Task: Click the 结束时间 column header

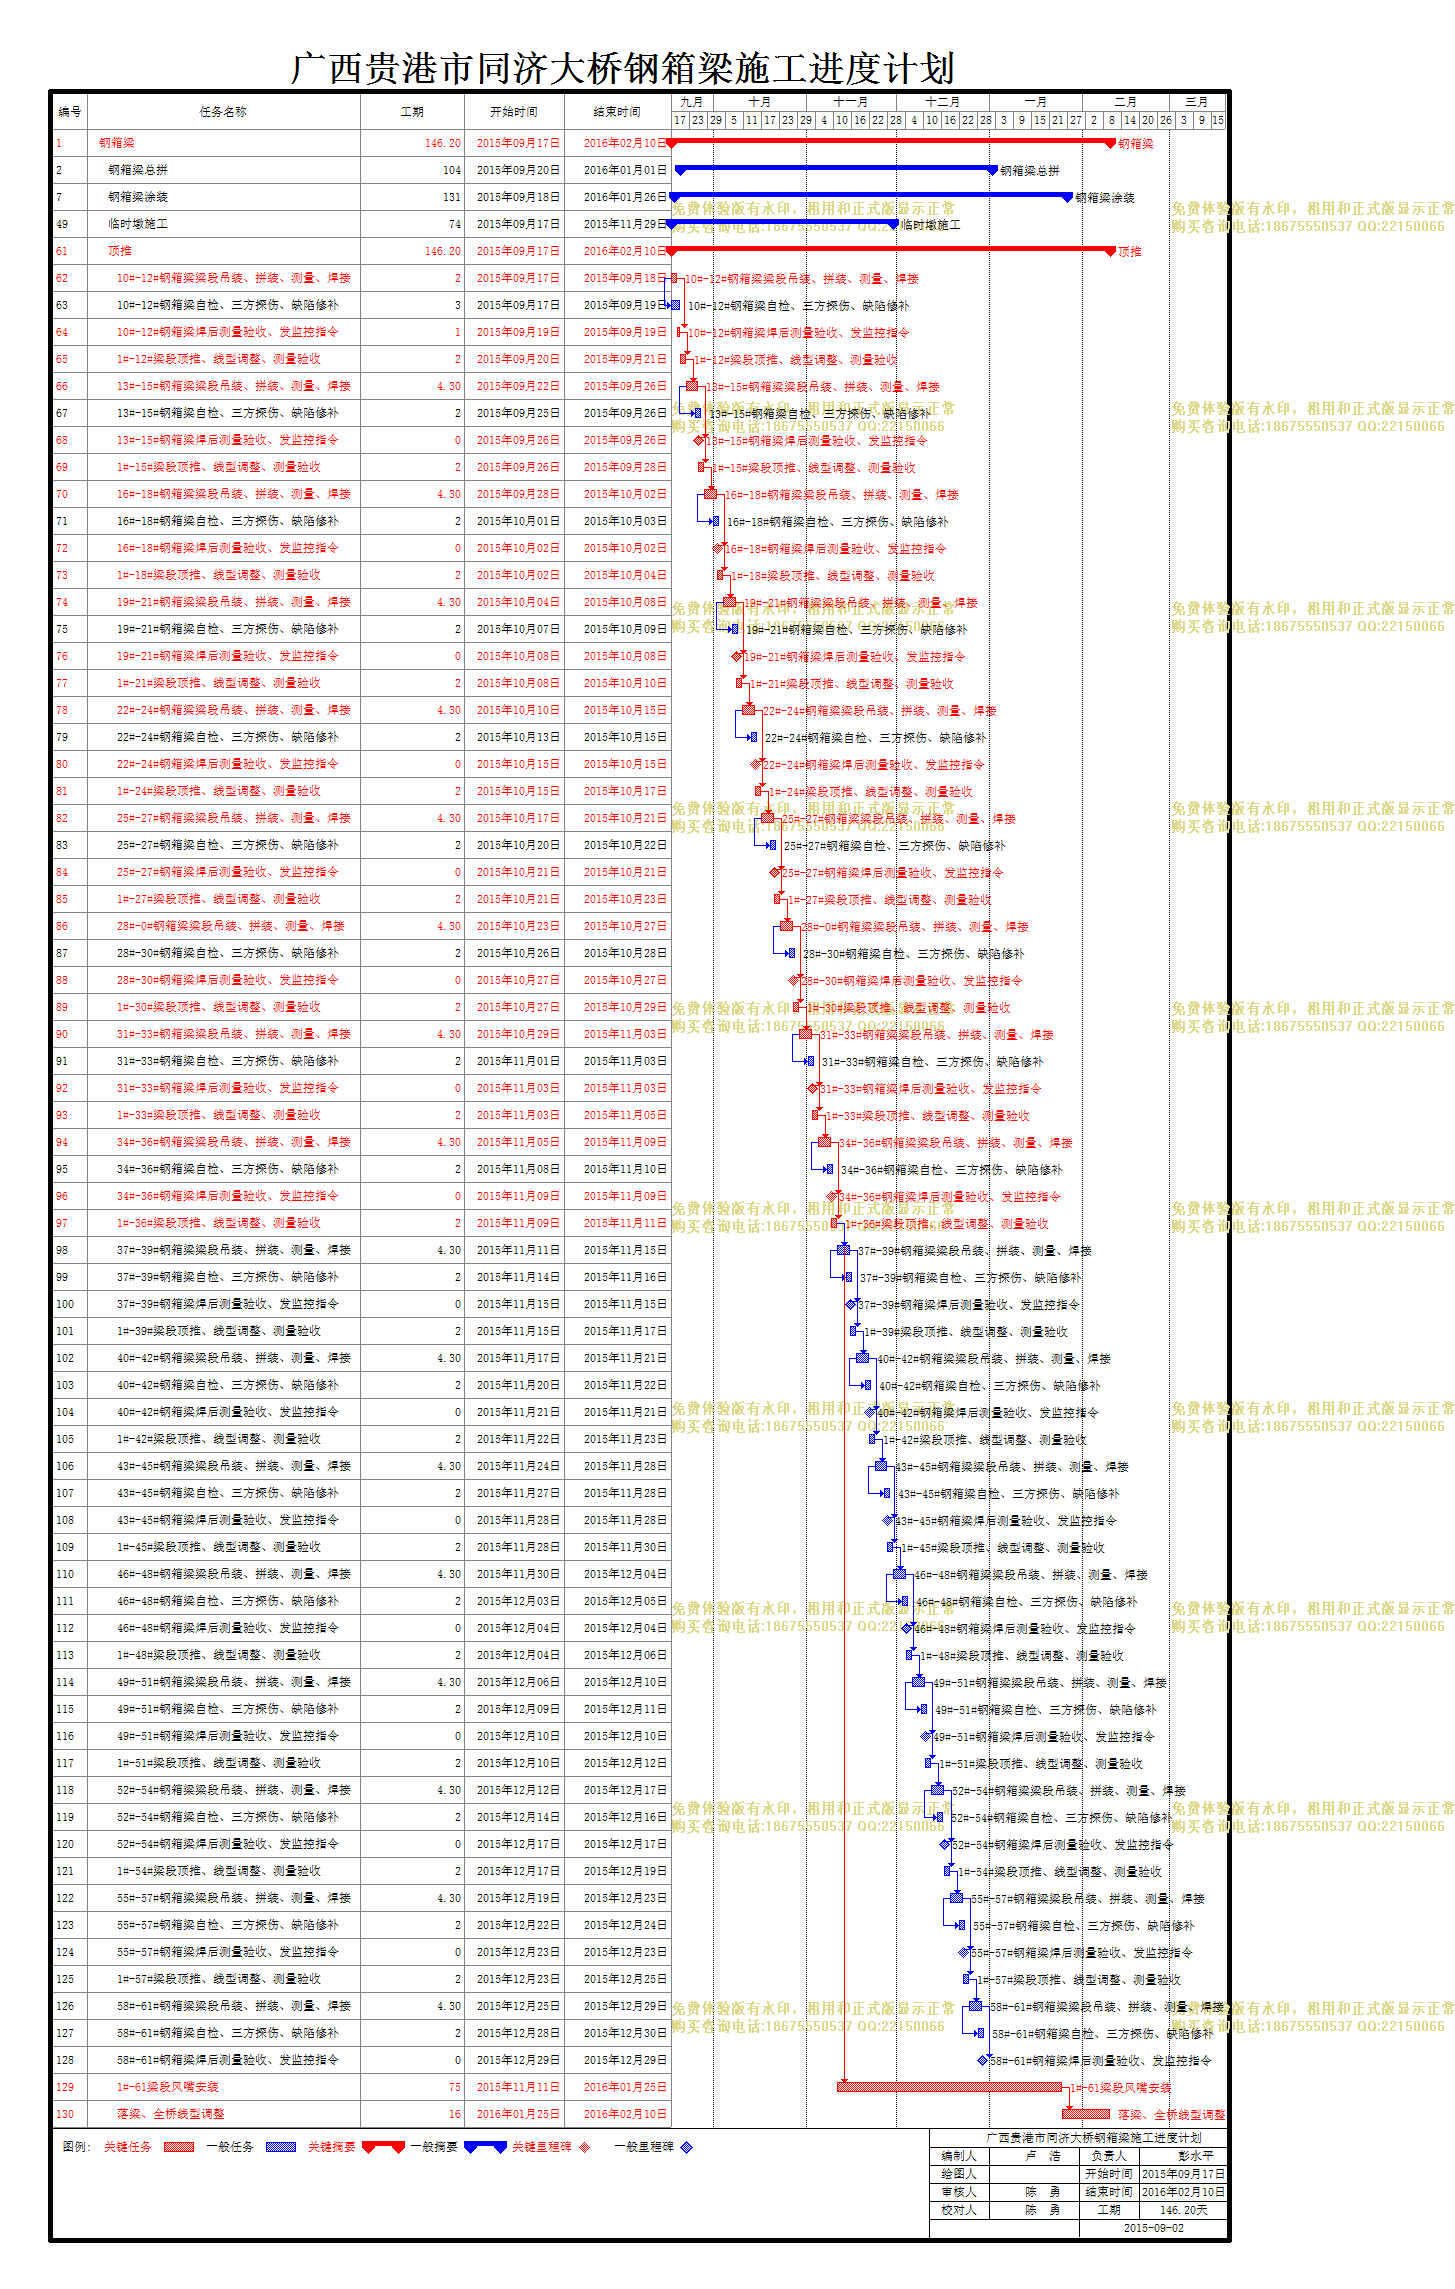Action: 617,111
